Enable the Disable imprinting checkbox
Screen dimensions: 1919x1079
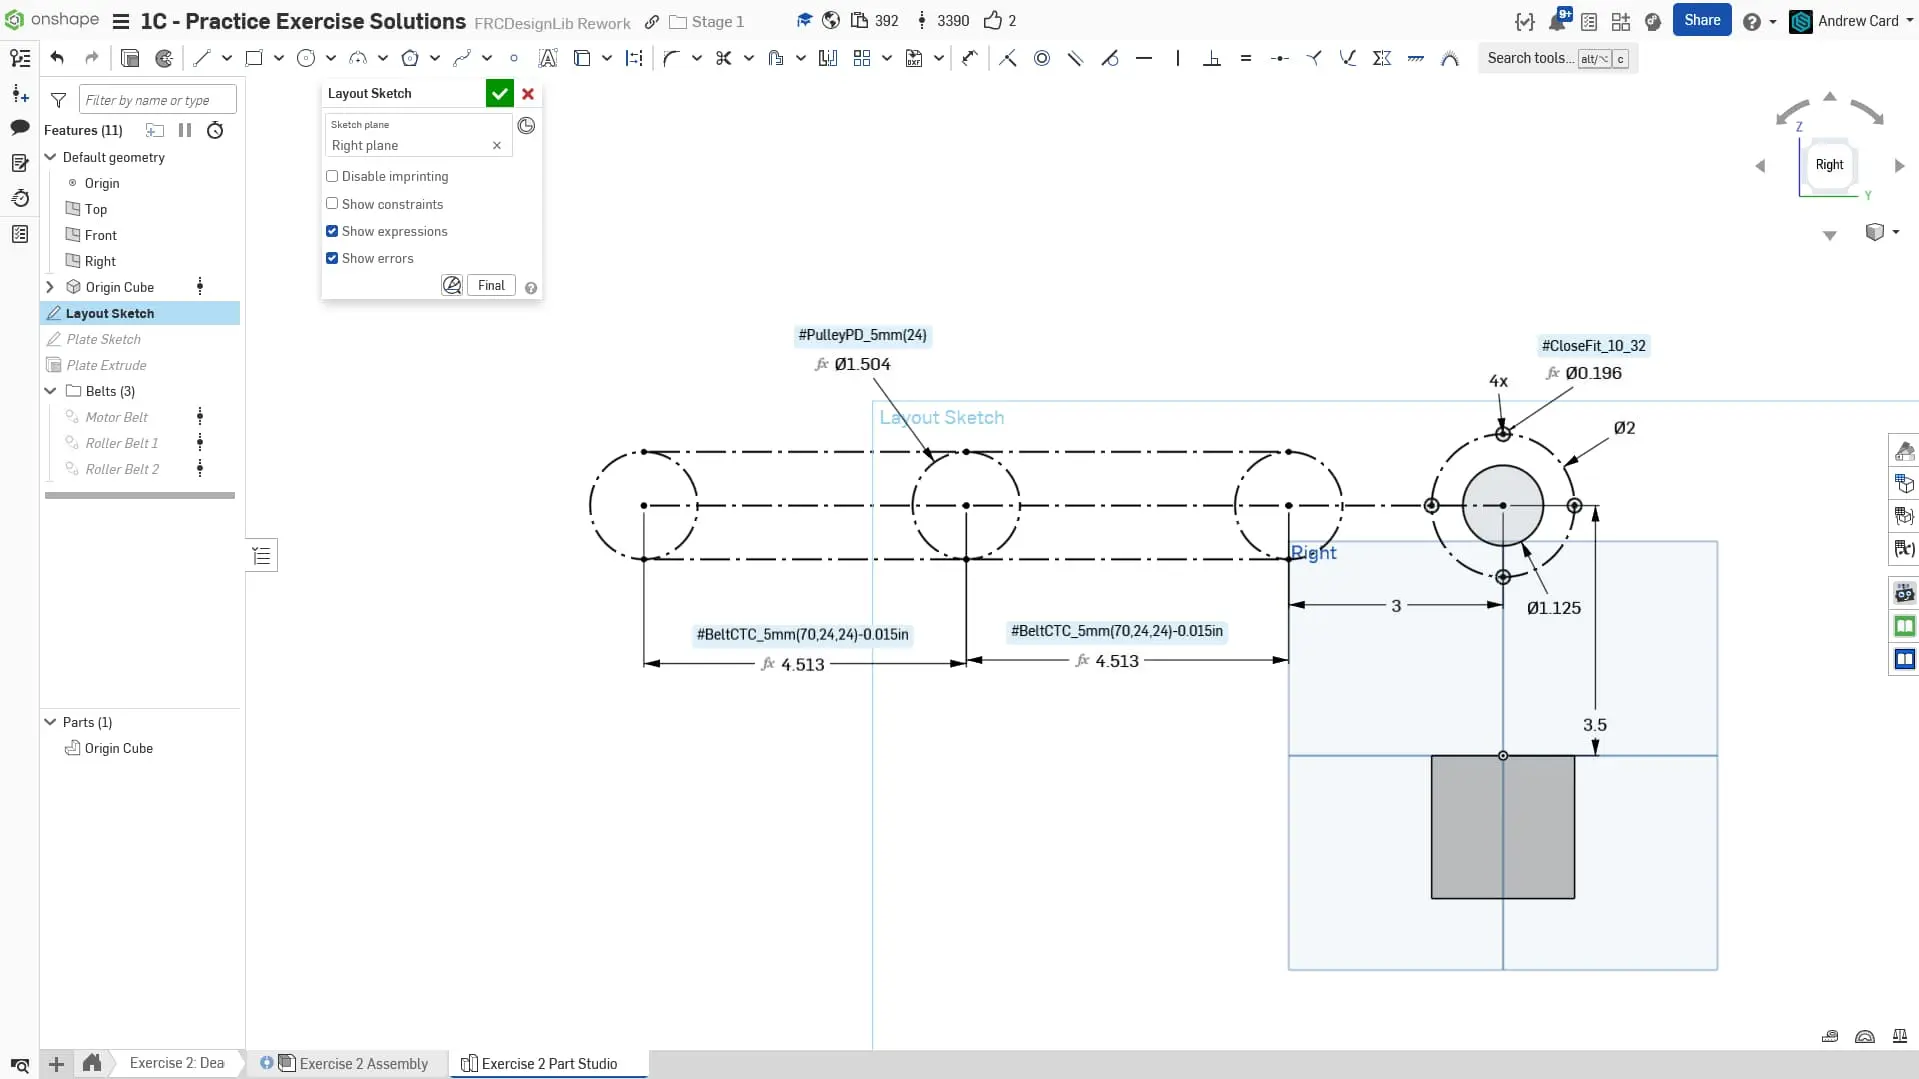point(332,176)
